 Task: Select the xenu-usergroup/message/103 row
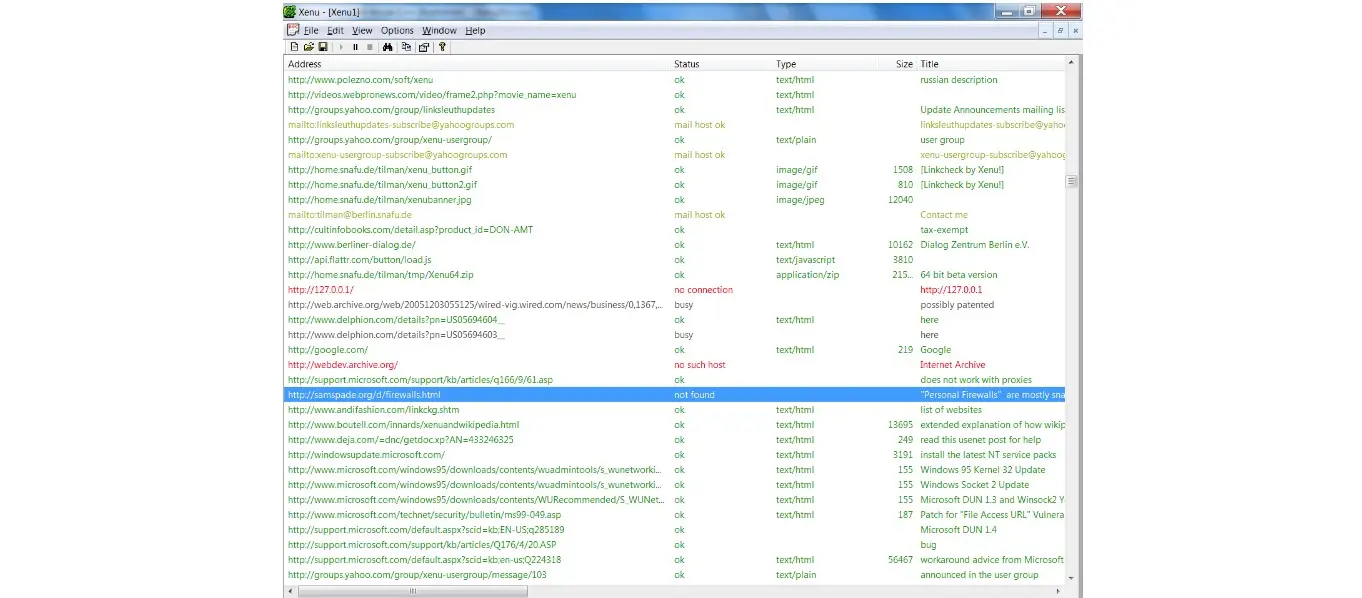click(x=674, y=575)
